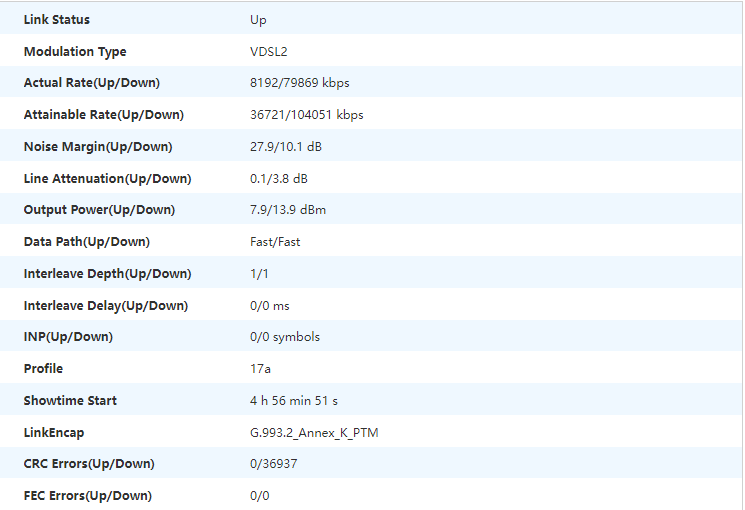Viewport: 745px width, 510px height.
Task: Select the modulation value 'VDSL2'
Action: click(268, 51)
